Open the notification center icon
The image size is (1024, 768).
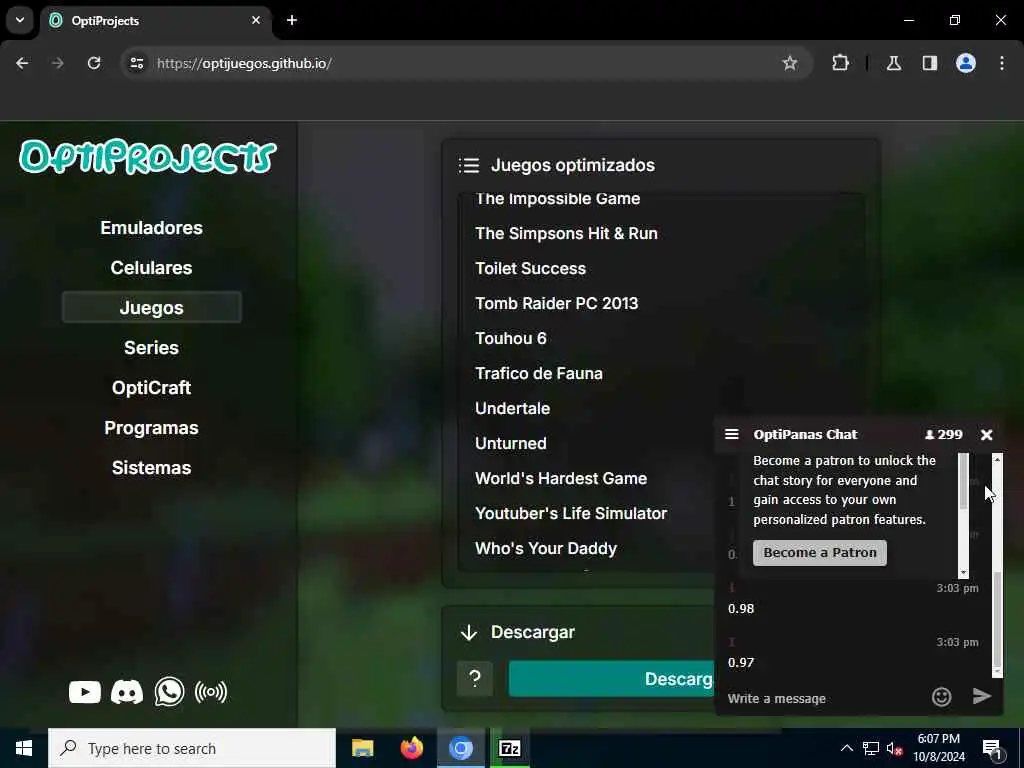992,749
